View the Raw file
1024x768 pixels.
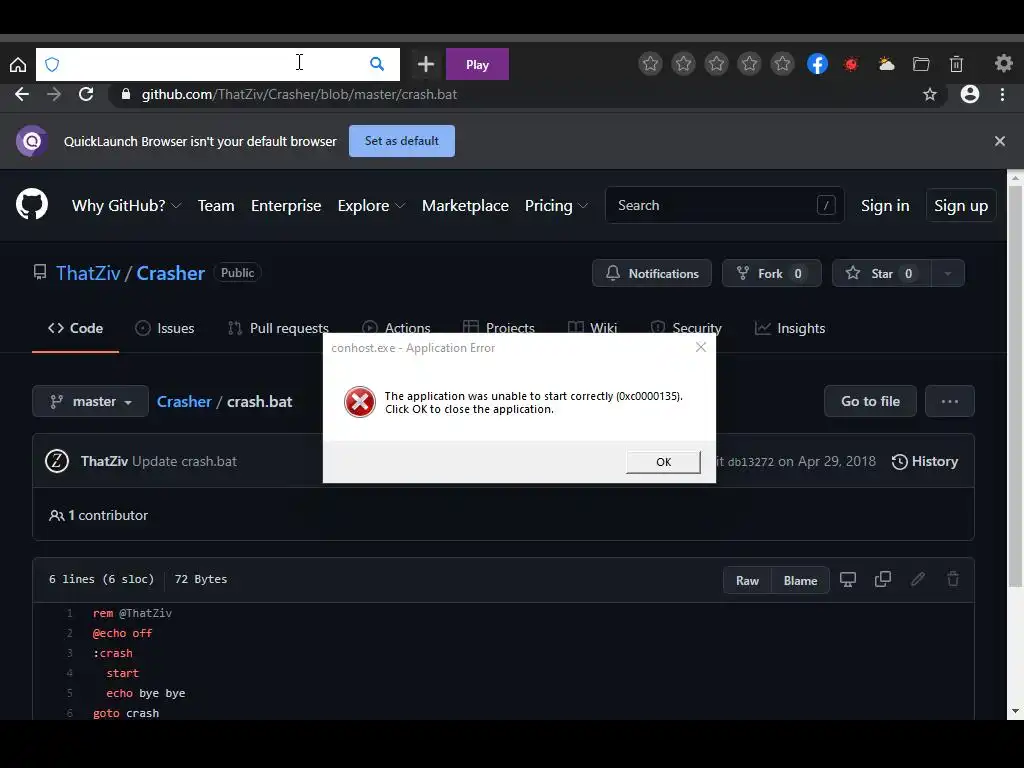coord(748,581)
